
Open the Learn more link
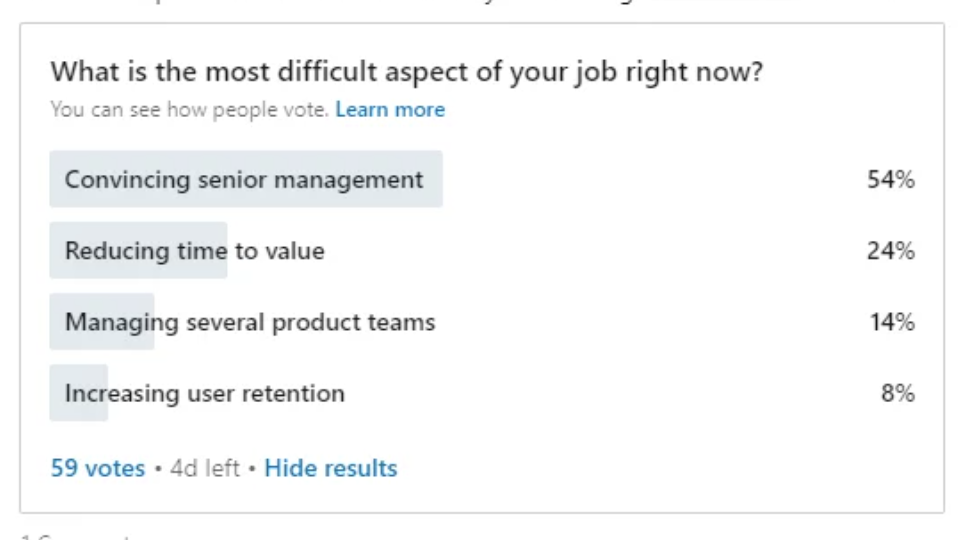(x=390, y=110)
